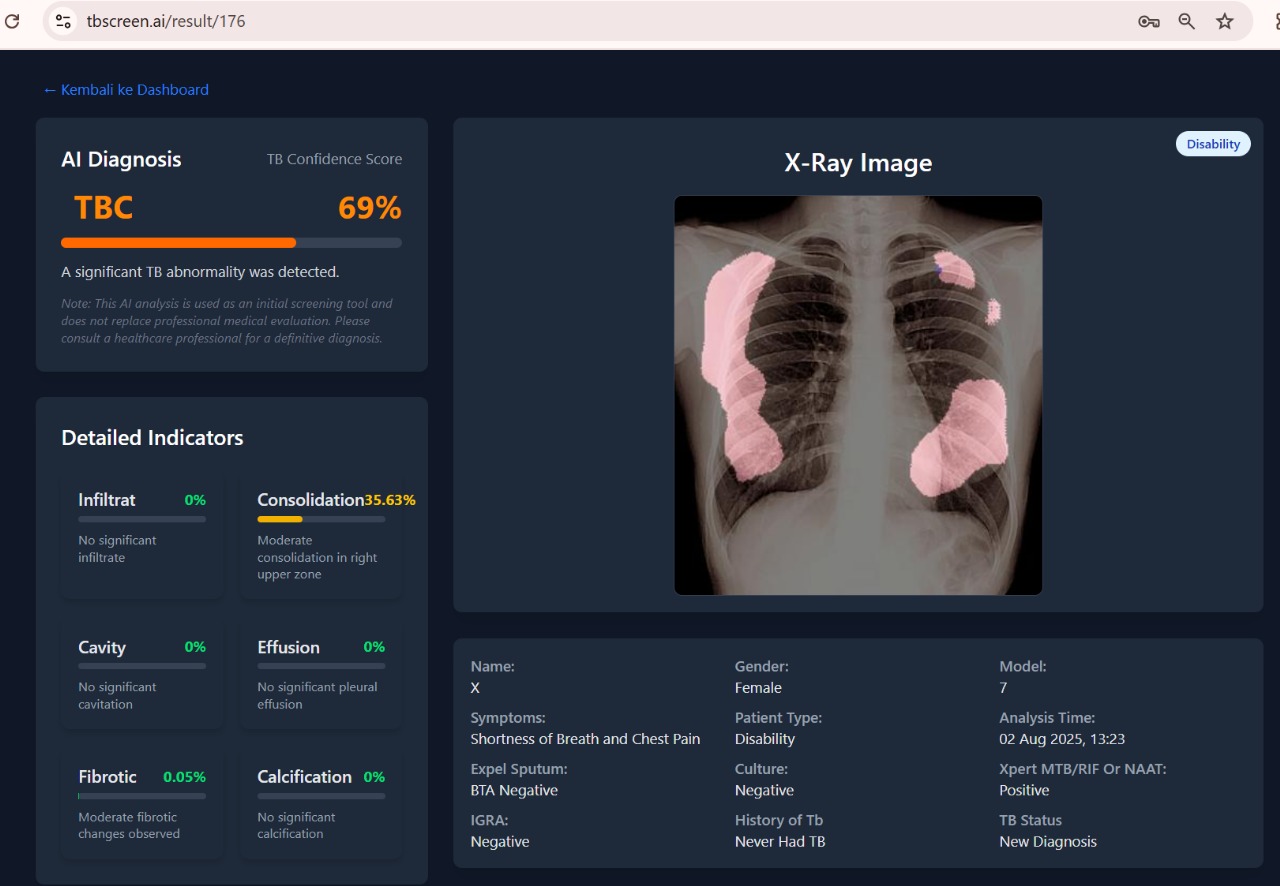This screenshot has width=1280, height=886.
Task: Select the Infiltrat indicator card
Action: click(x=142, y=535)
